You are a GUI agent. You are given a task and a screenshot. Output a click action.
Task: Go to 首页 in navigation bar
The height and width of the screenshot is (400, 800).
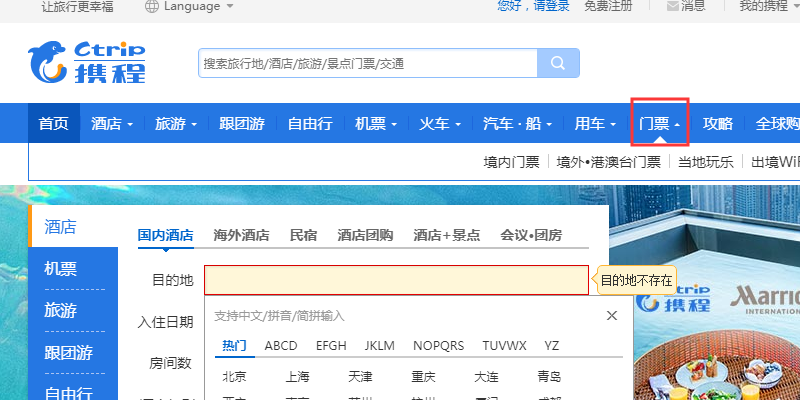pos(54,123)
